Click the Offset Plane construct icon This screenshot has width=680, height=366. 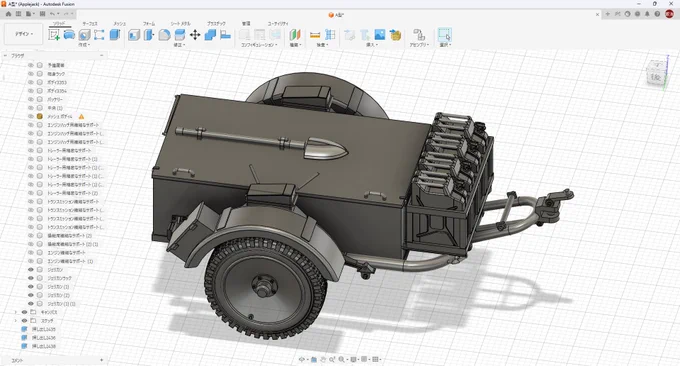pos(295,35)
